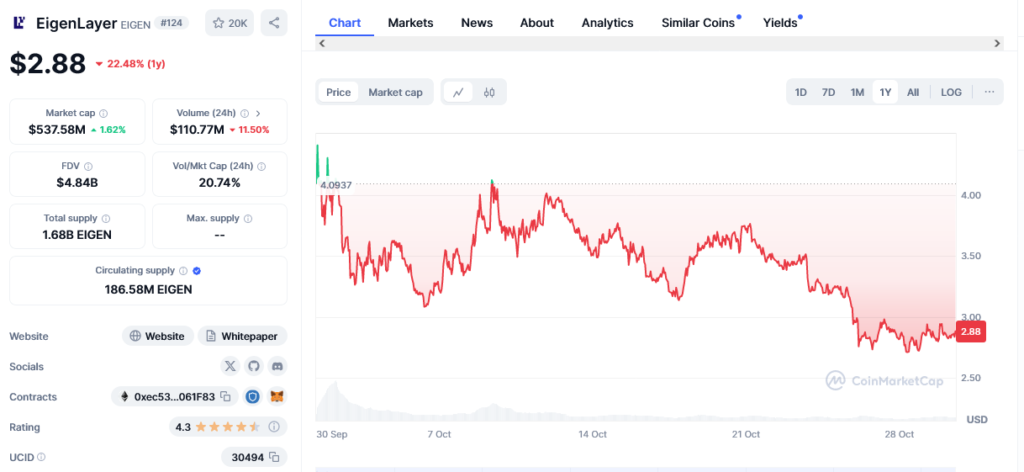Toggle chart to Market cap view
Image resolution: width=1024 pixels, height=472 pixels.
(x=395, y=92)
